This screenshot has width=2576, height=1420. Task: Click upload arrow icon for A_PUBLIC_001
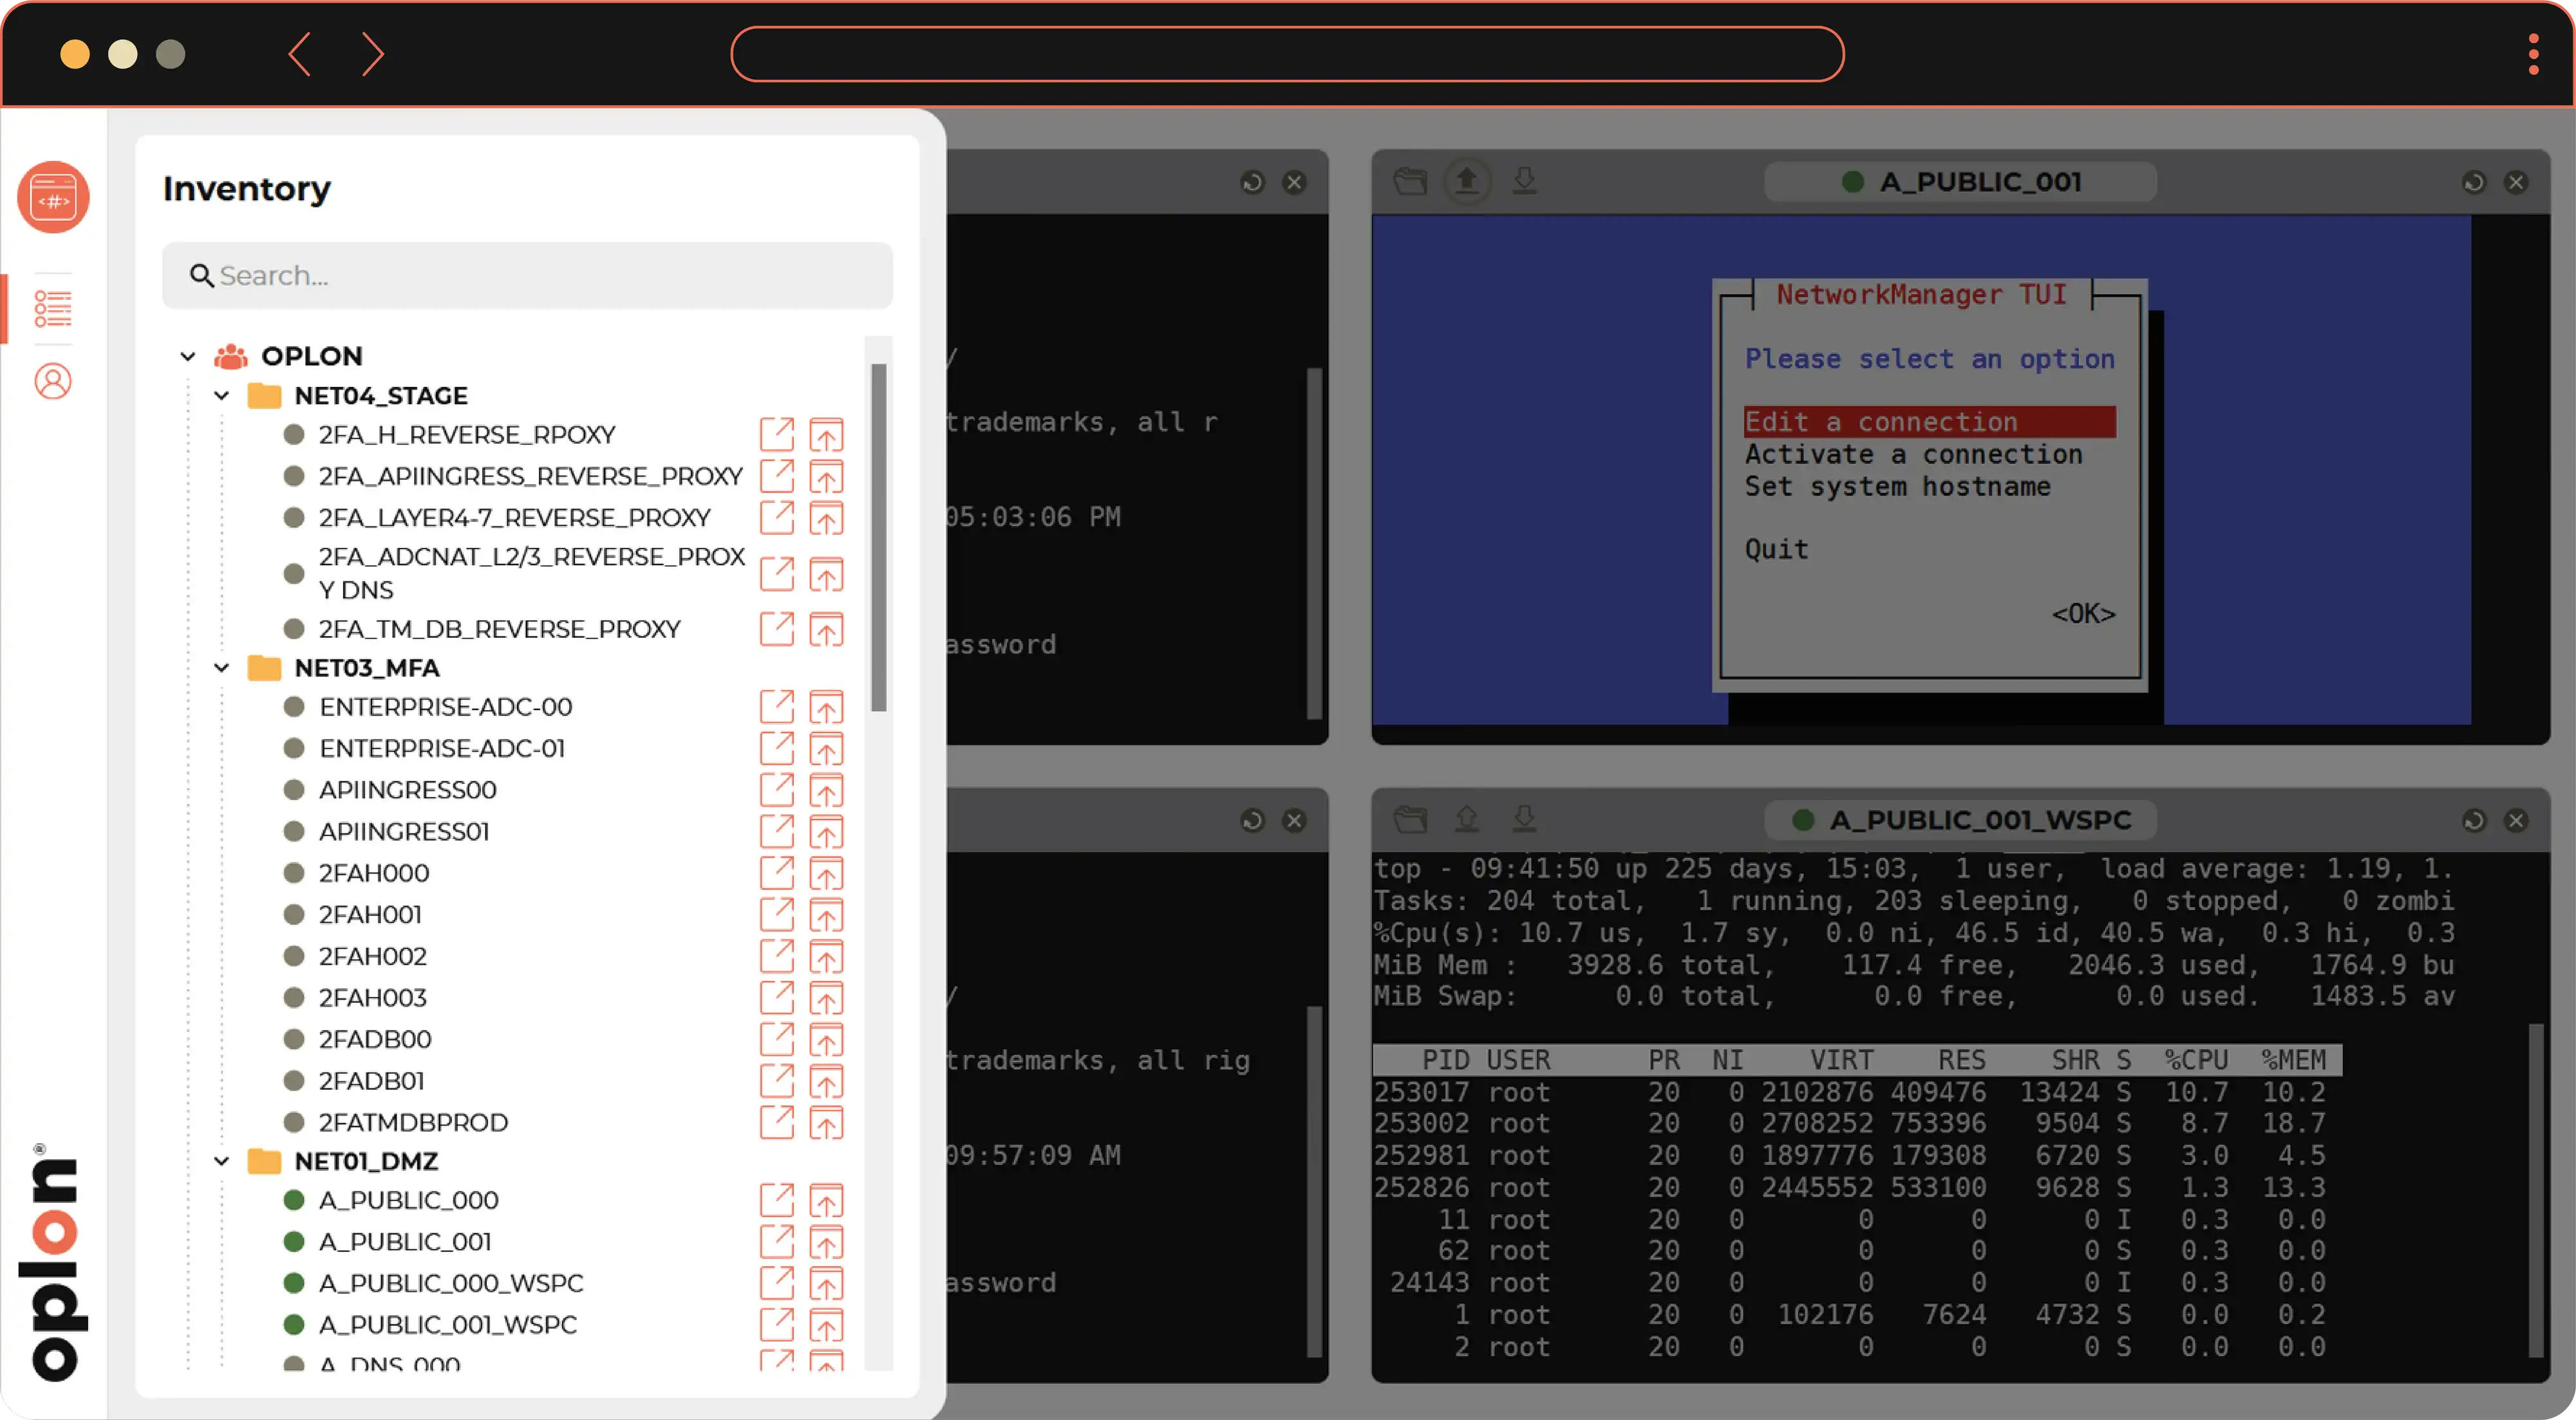(x=826, y=1242)
